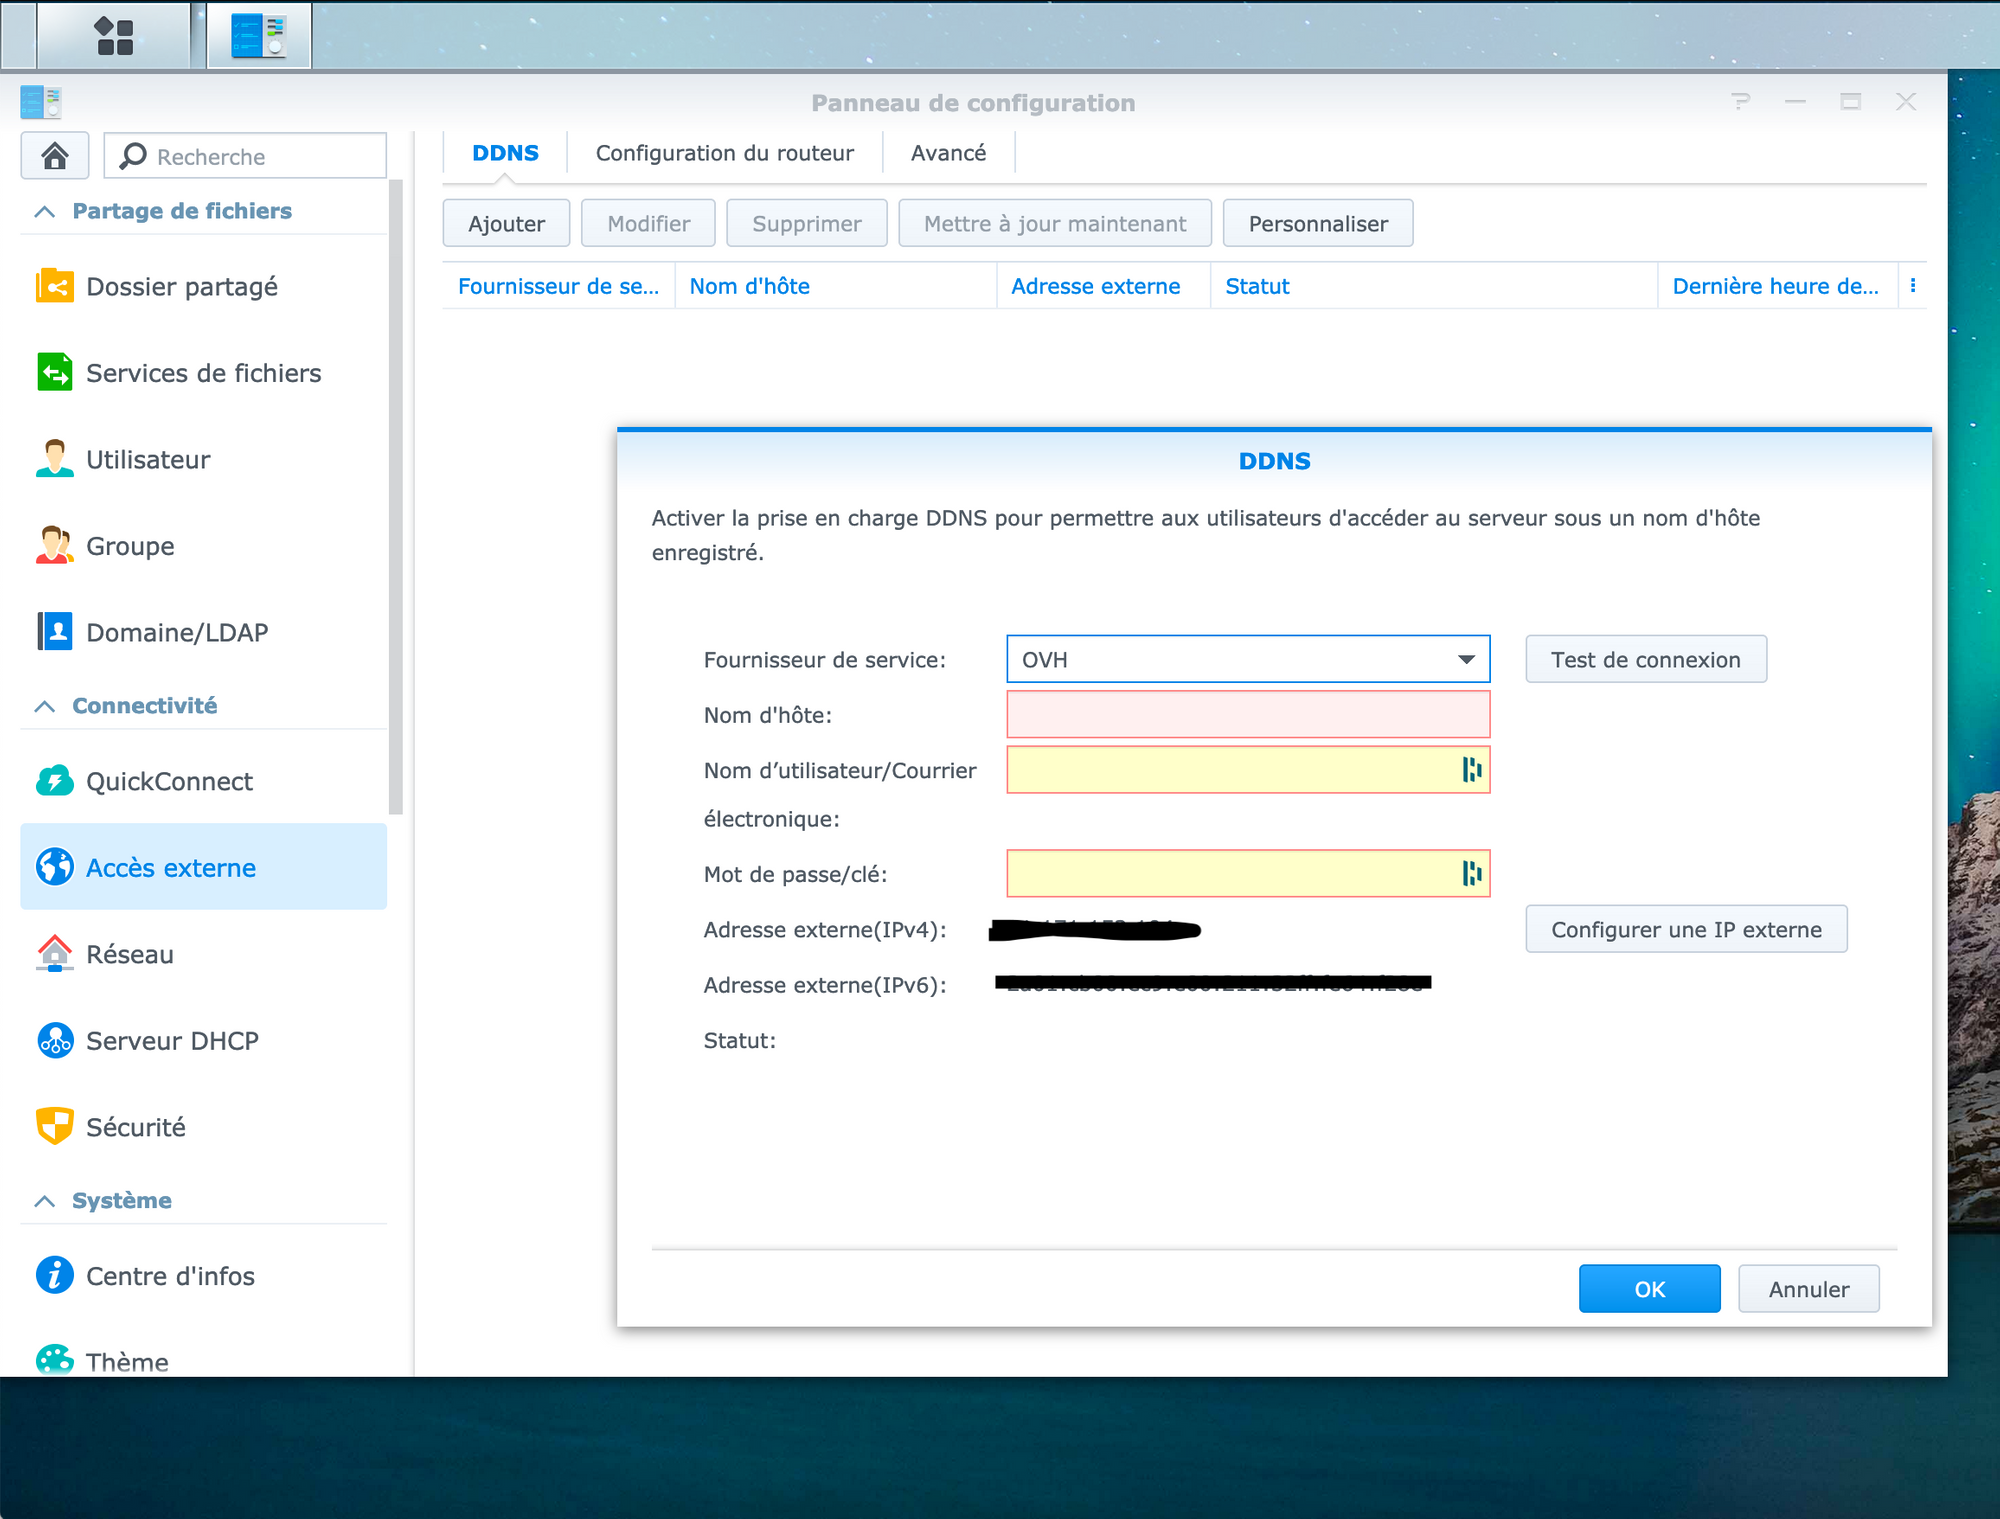Click Ajouter button
2000x1519 pixels.
pyautogui.click(x=506, y=223)
